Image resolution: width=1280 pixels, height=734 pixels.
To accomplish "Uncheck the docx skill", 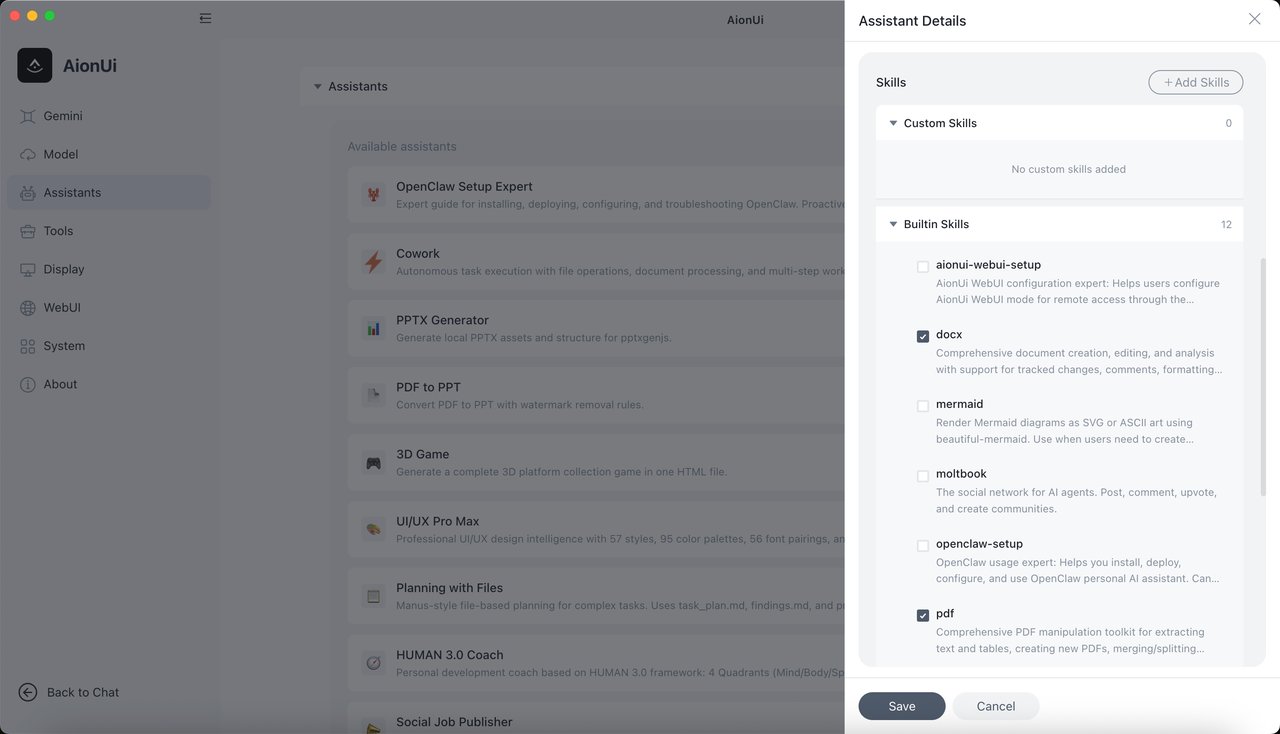I will click(x=922, y=336).
